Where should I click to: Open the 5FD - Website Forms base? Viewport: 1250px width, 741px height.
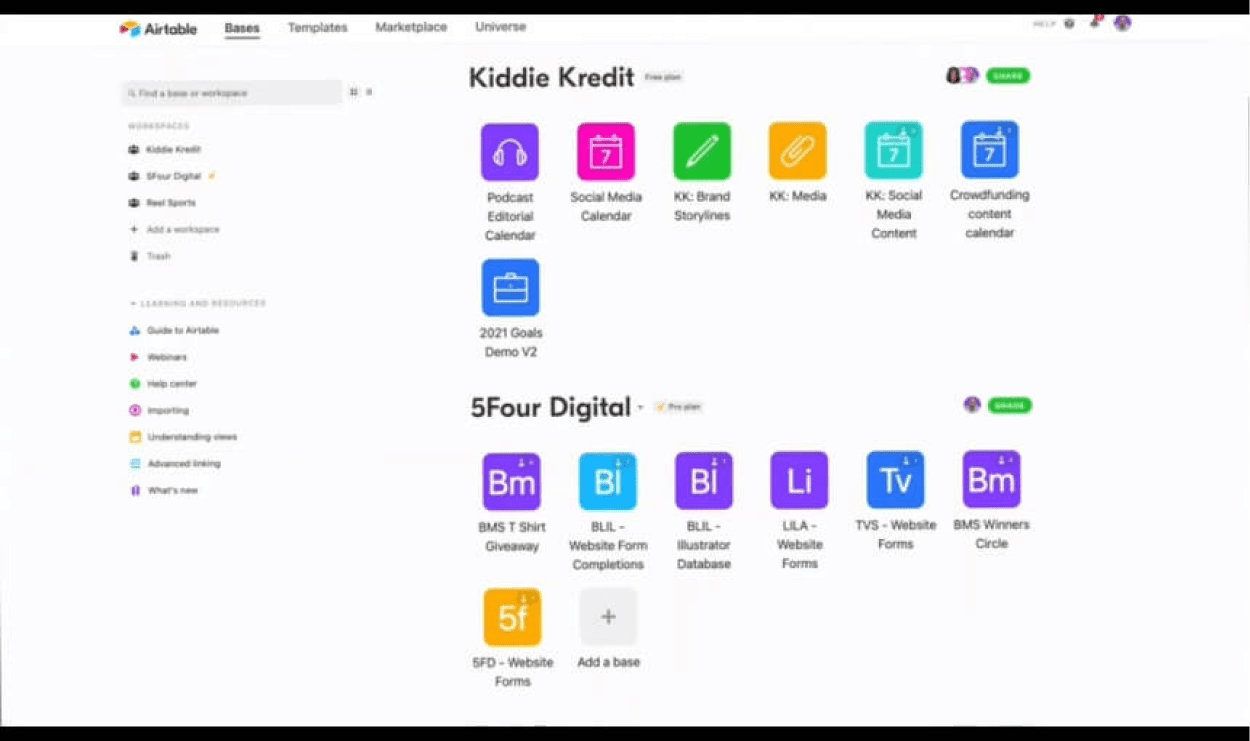[x=512, y=618]
